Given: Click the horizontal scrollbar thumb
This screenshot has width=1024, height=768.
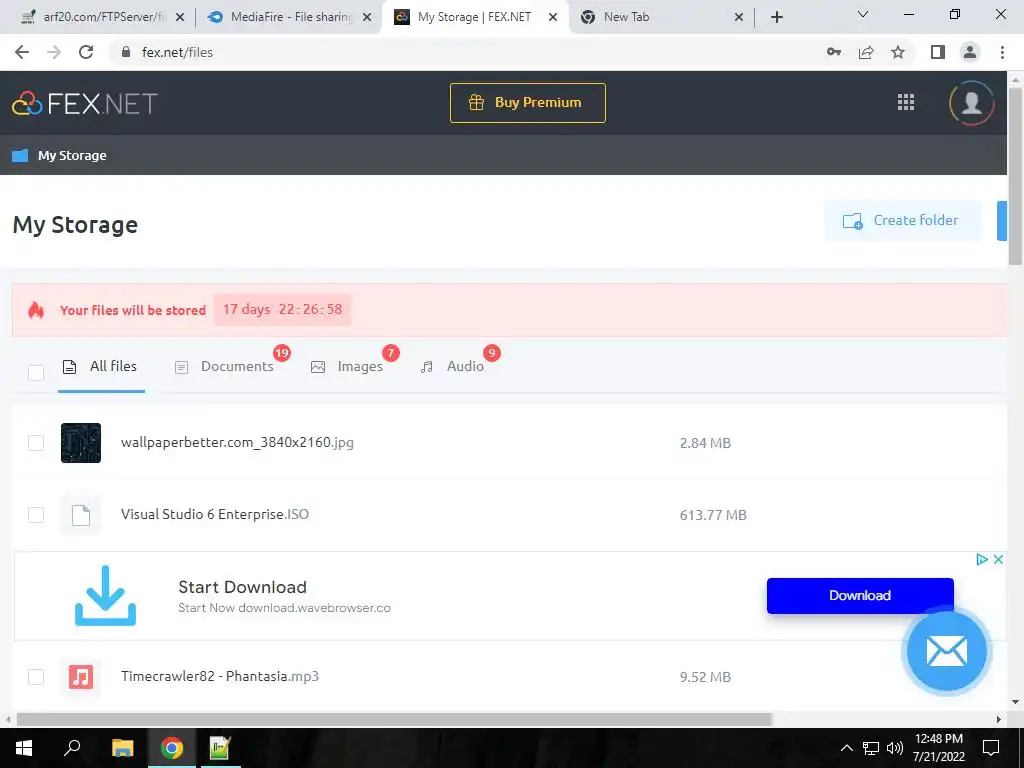Looking at the screenshot, I should pyautogui.click(x=394, y=720).
